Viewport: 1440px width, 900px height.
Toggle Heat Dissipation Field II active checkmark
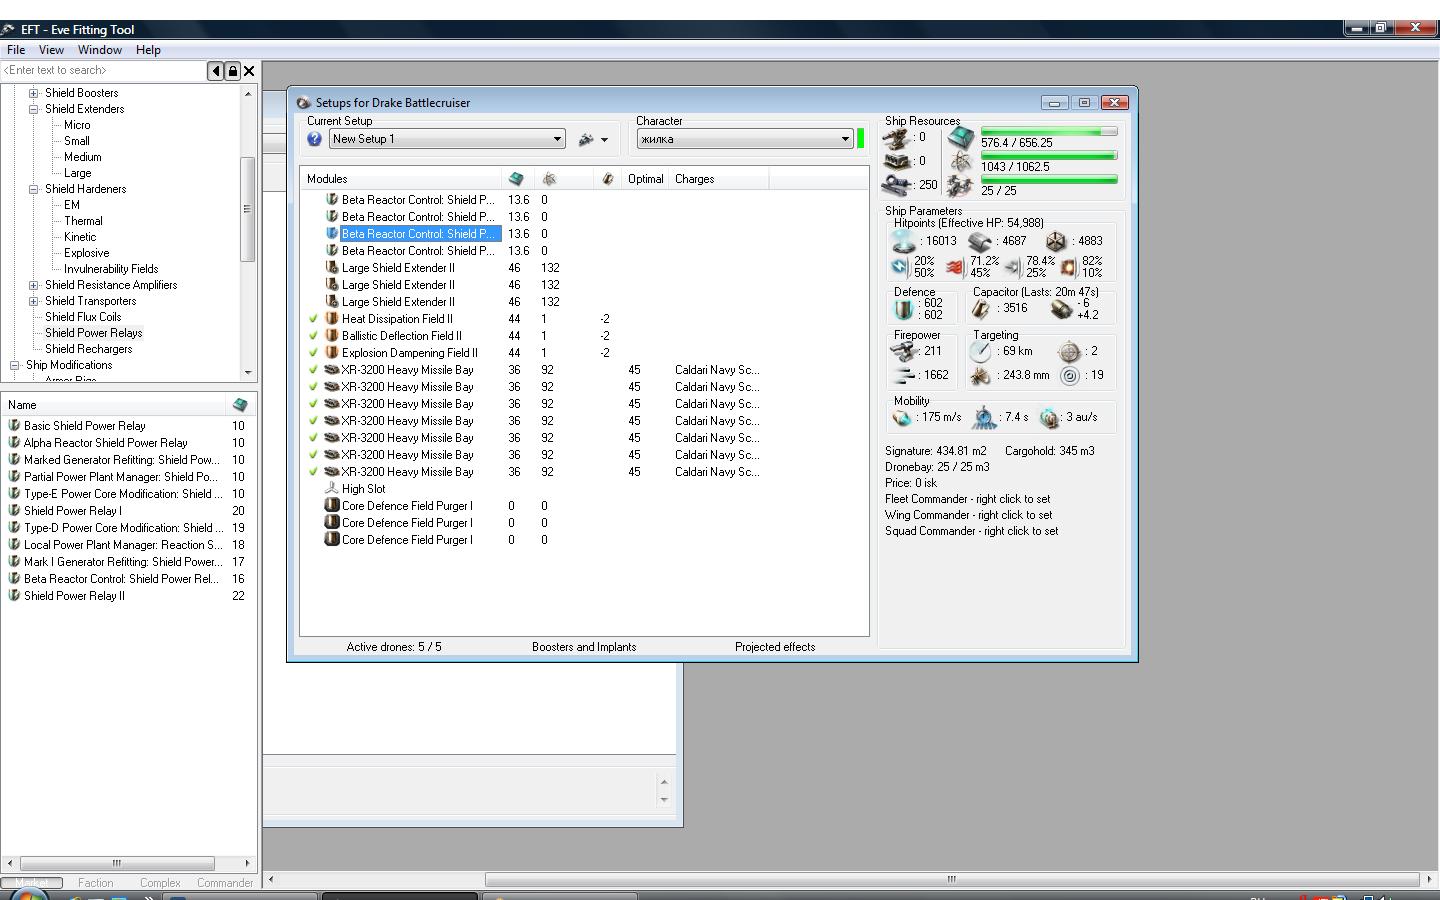(x=313, y=319)
